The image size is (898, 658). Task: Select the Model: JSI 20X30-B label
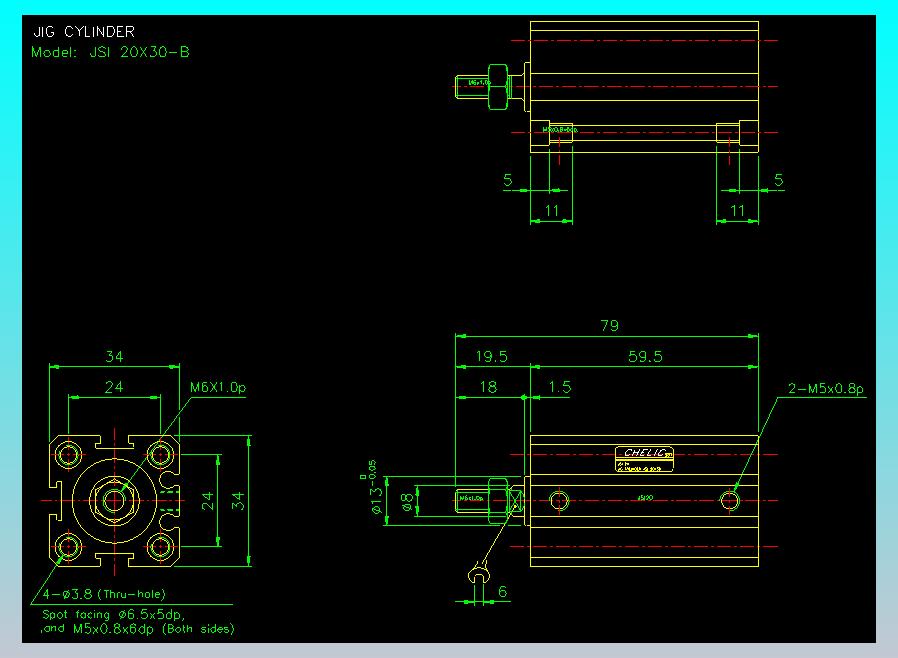[110, 52]
